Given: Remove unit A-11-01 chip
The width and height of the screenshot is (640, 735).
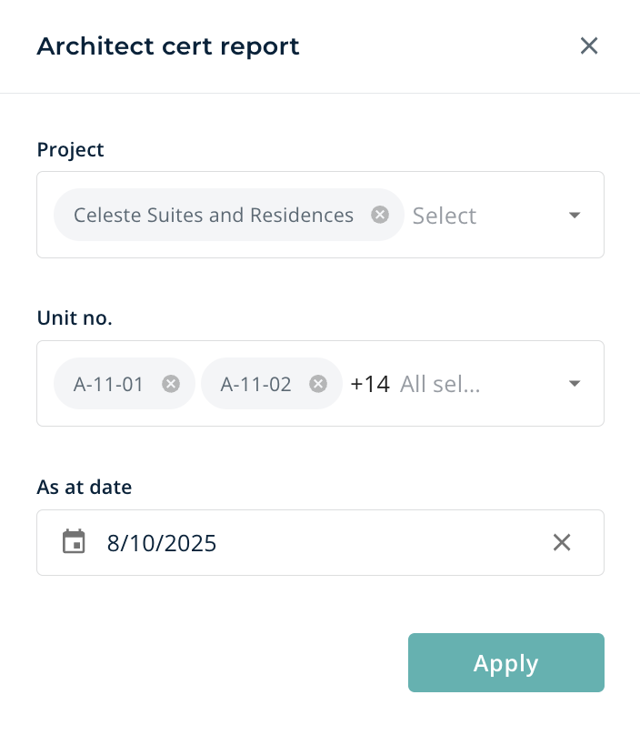Looking at the screenshot, I should click(171, 384).
